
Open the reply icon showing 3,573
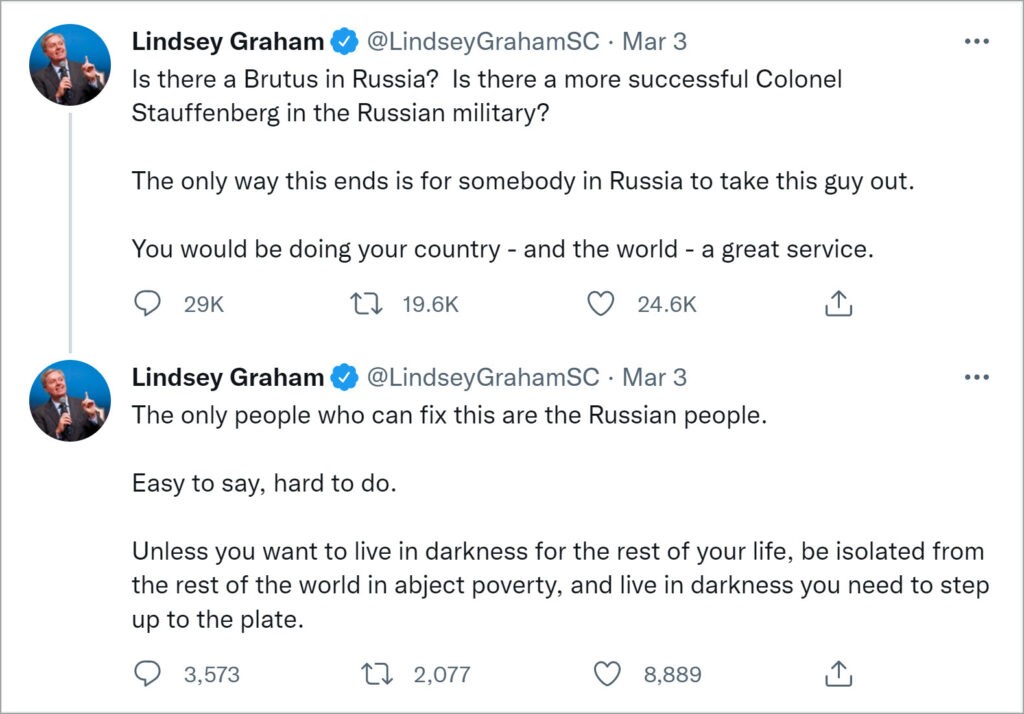[147, 674]
